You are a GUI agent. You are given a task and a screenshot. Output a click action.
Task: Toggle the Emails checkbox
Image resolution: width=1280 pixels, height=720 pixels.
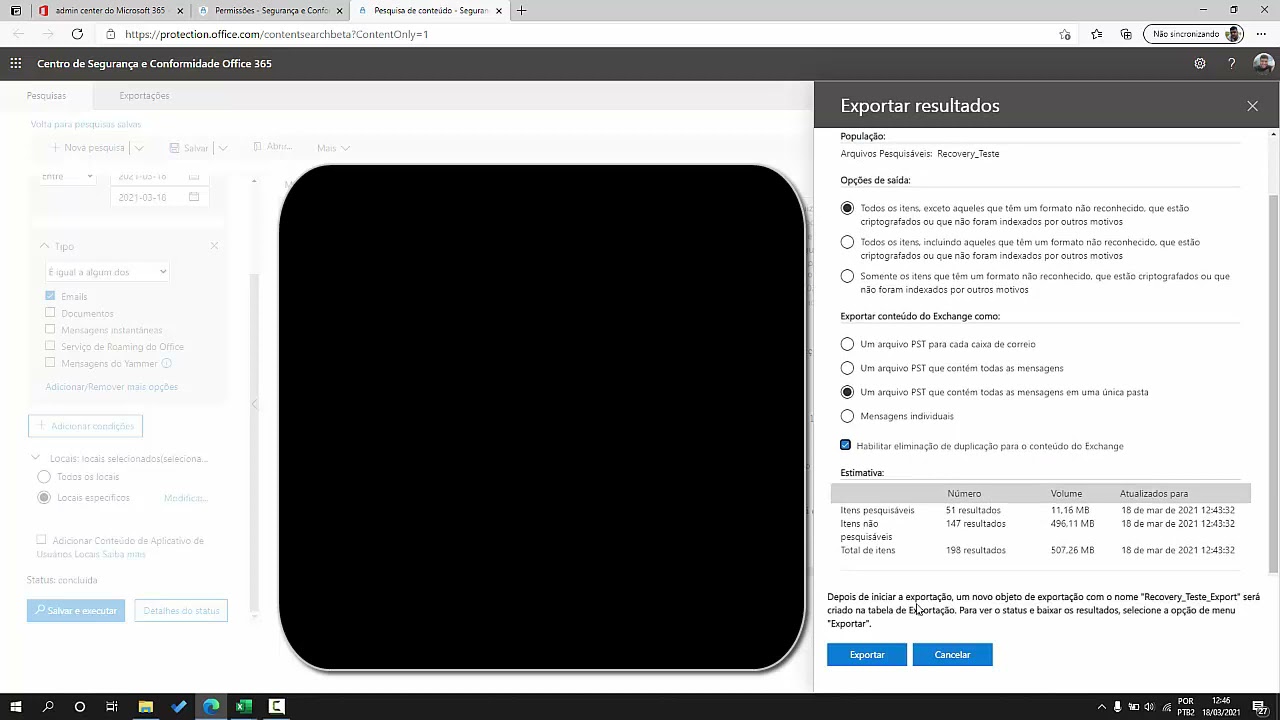click(50, 296)
